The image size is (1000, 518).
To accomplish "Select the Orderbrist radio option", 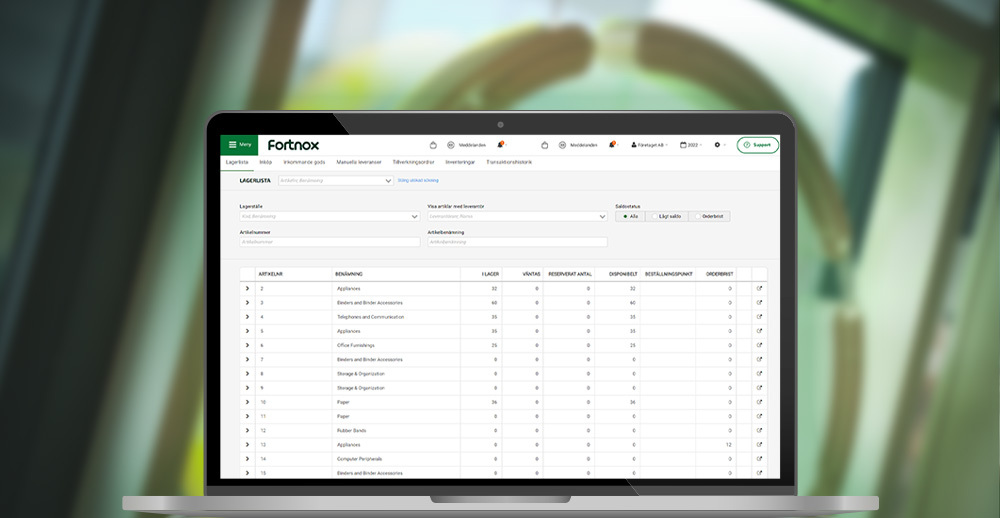I will point(709,216).
